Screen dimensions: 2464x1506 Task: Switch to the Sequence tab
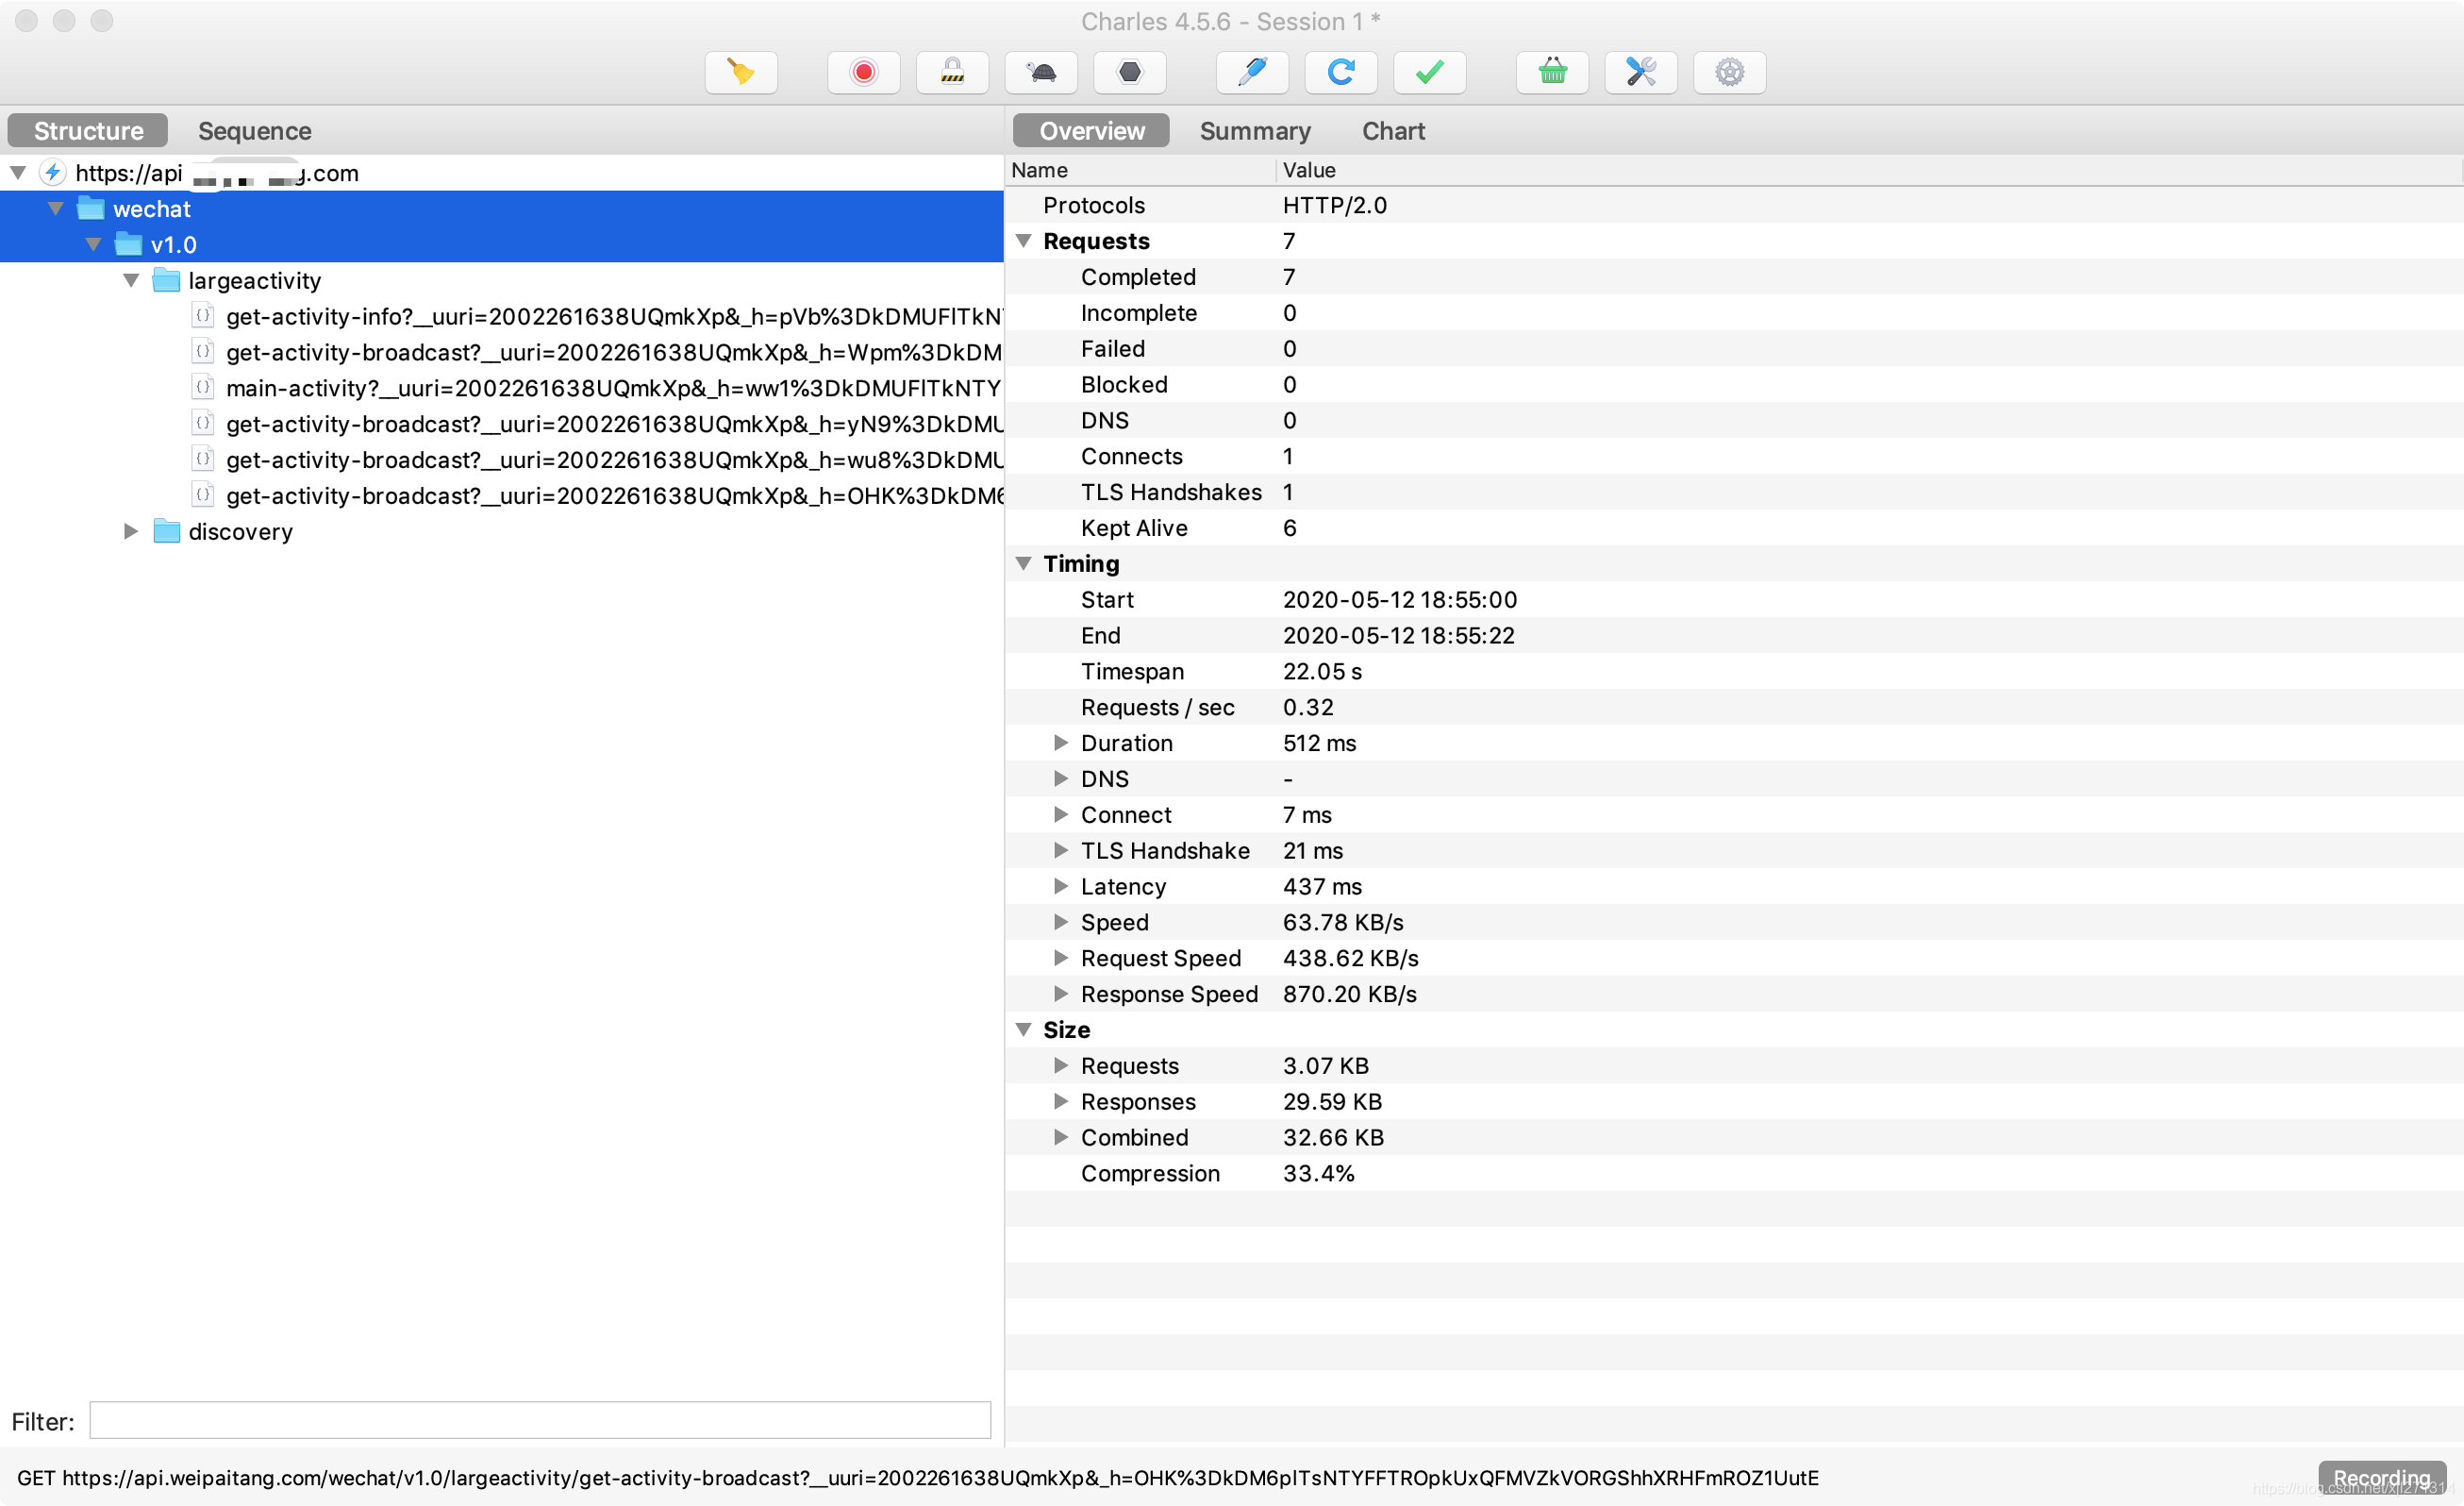click(254, 131)
